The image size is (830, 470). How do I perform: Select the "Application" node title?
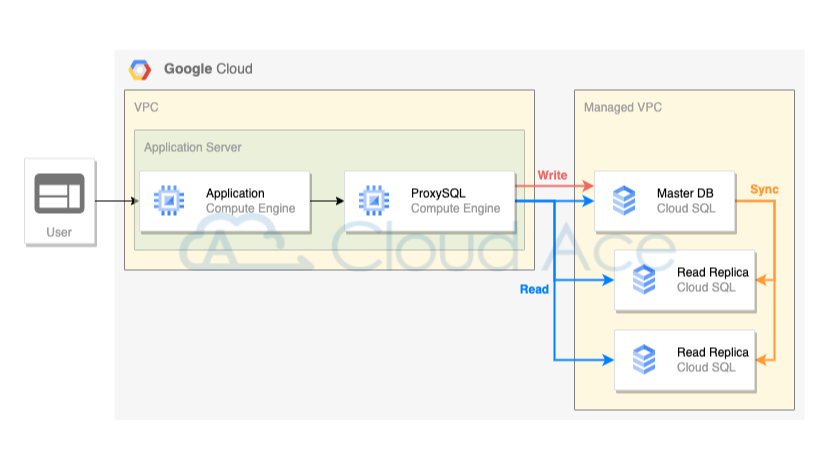tap(235, 193)
